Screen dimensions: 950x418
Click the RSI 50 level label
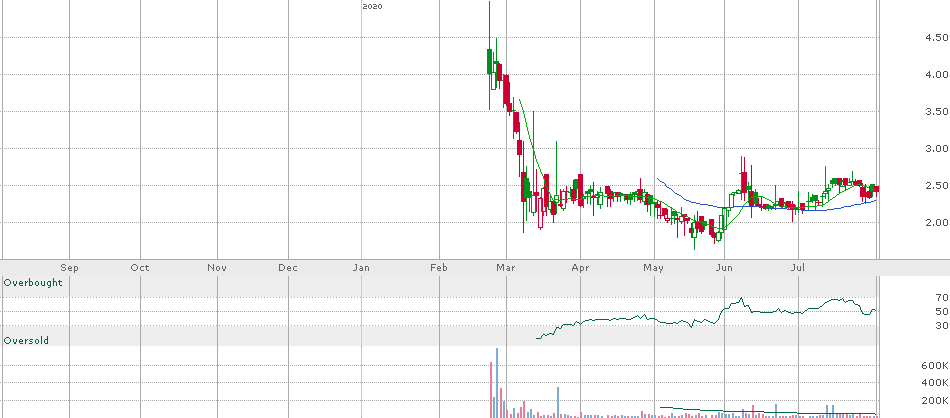pos(942,311)
